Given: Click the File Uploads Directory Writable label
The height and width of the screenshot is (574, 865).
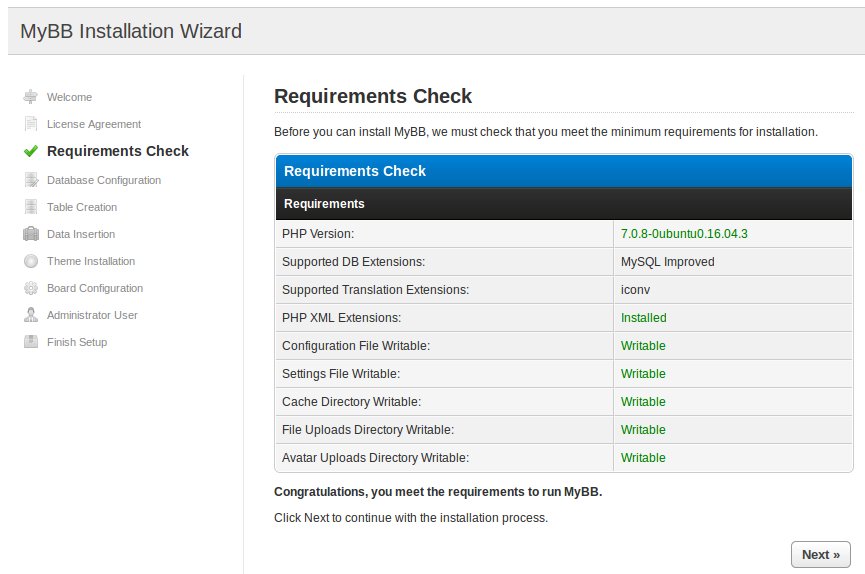Looking at the screenshot, I should 368,430.
